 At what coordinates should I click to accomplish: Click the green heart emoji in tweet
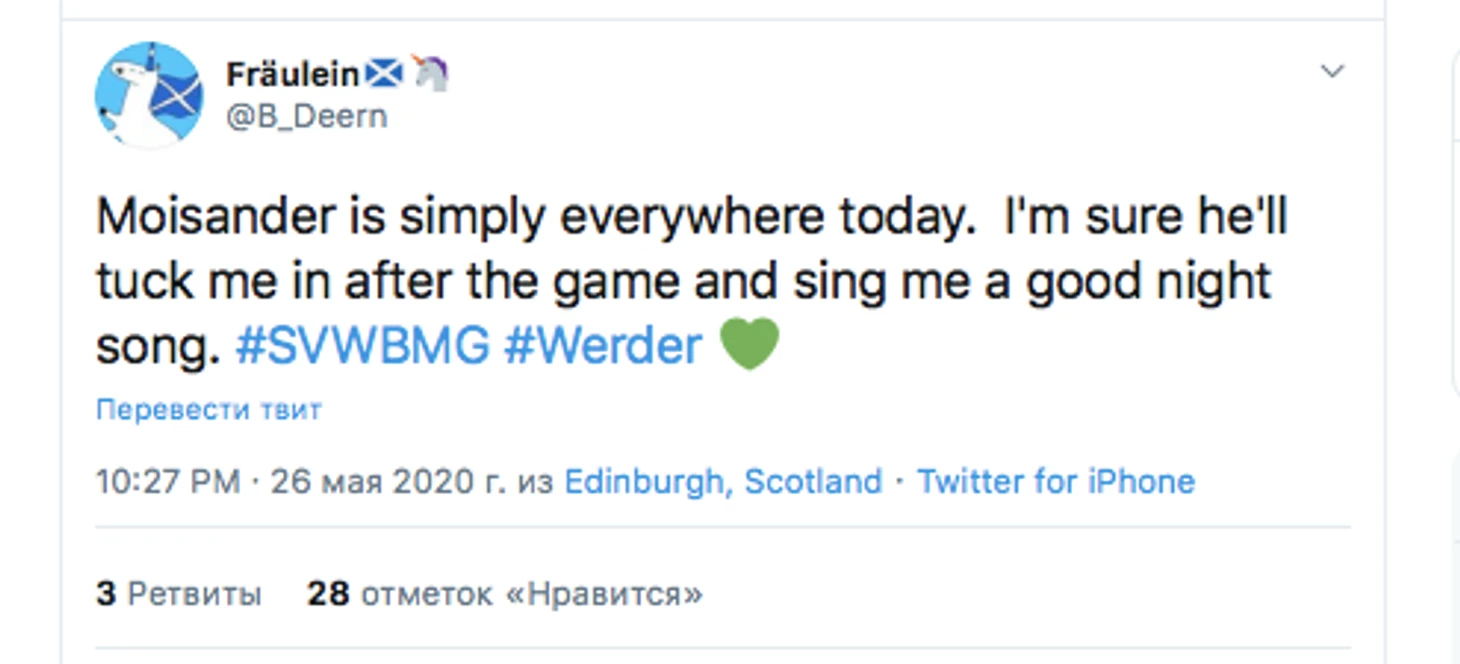749,345
